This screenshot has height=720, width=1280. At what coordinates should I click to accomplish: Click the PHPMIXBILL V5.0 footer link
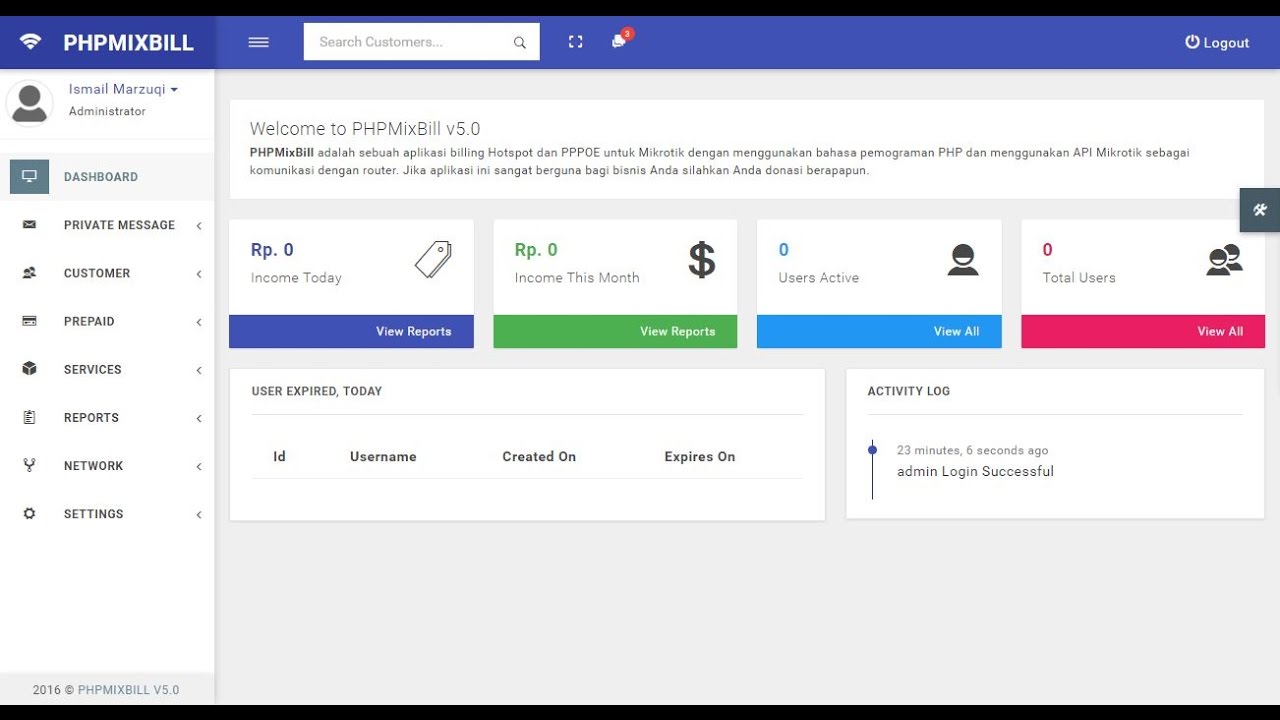pos(128,690)
